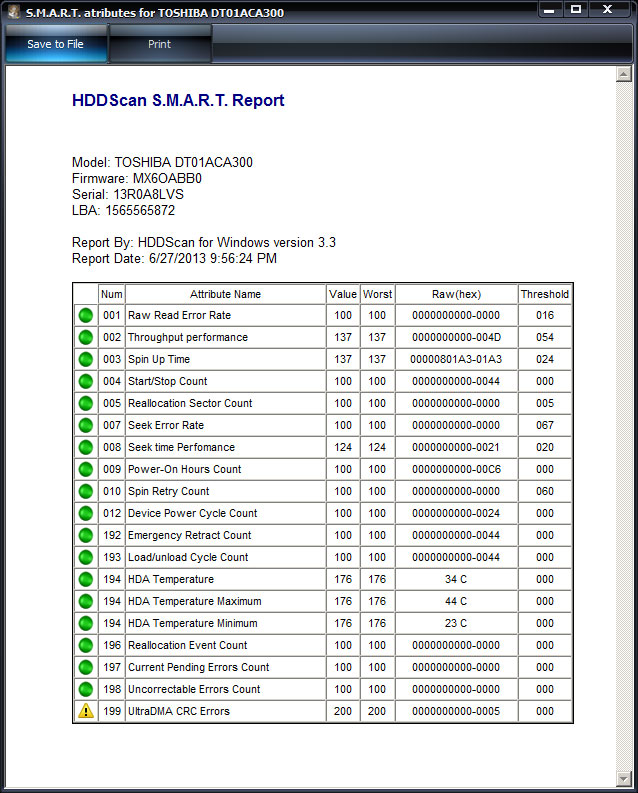Click green status icon for Current Pending Errors Count

point(86,668)
